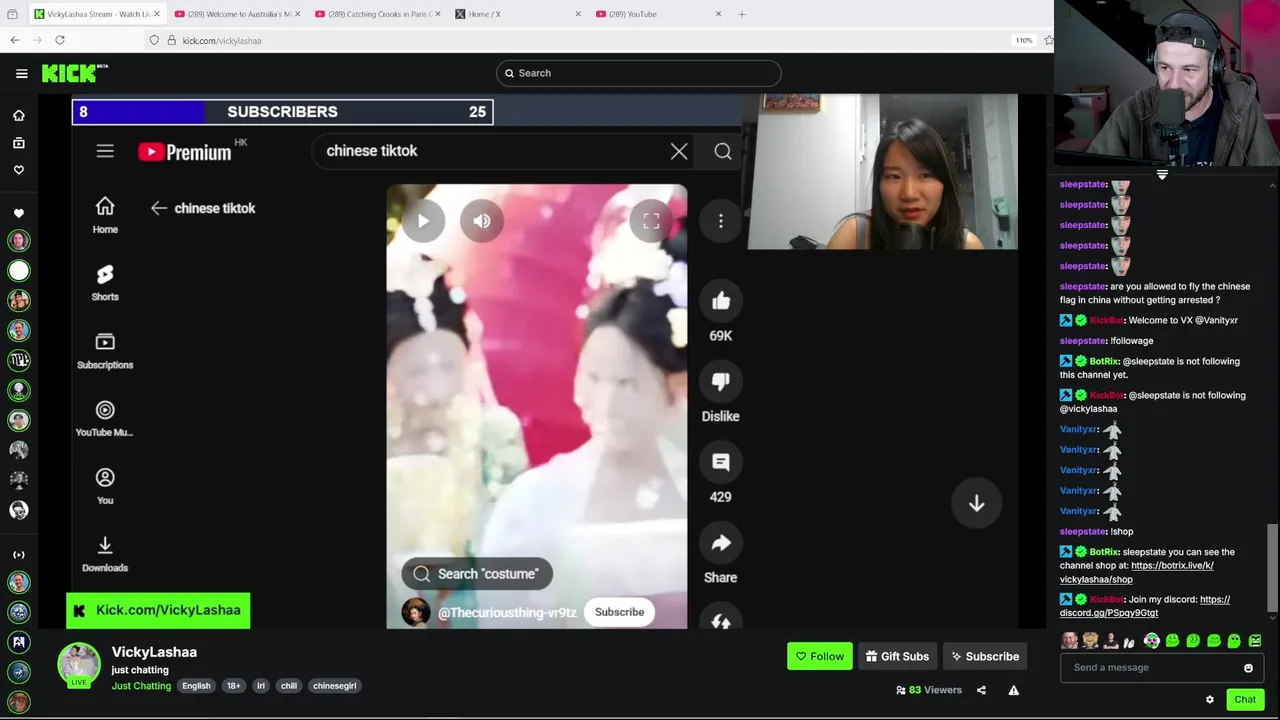Open botrix.live shop link in chat
Viewport: 1280px width, 720px height.
(x=1137, y=572)
